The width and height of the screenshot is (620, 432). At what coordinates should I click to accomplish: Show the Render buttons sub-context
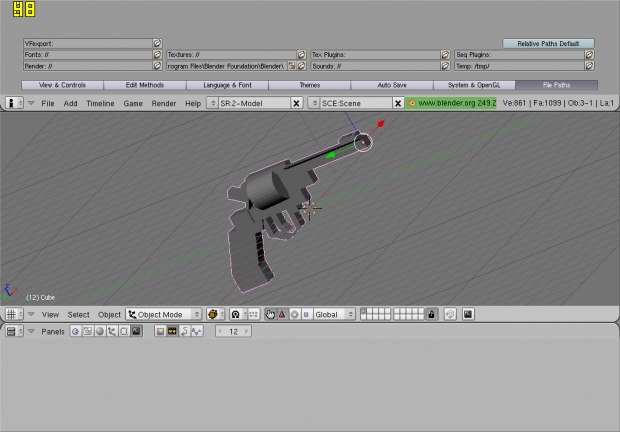[x=160, y=331]
